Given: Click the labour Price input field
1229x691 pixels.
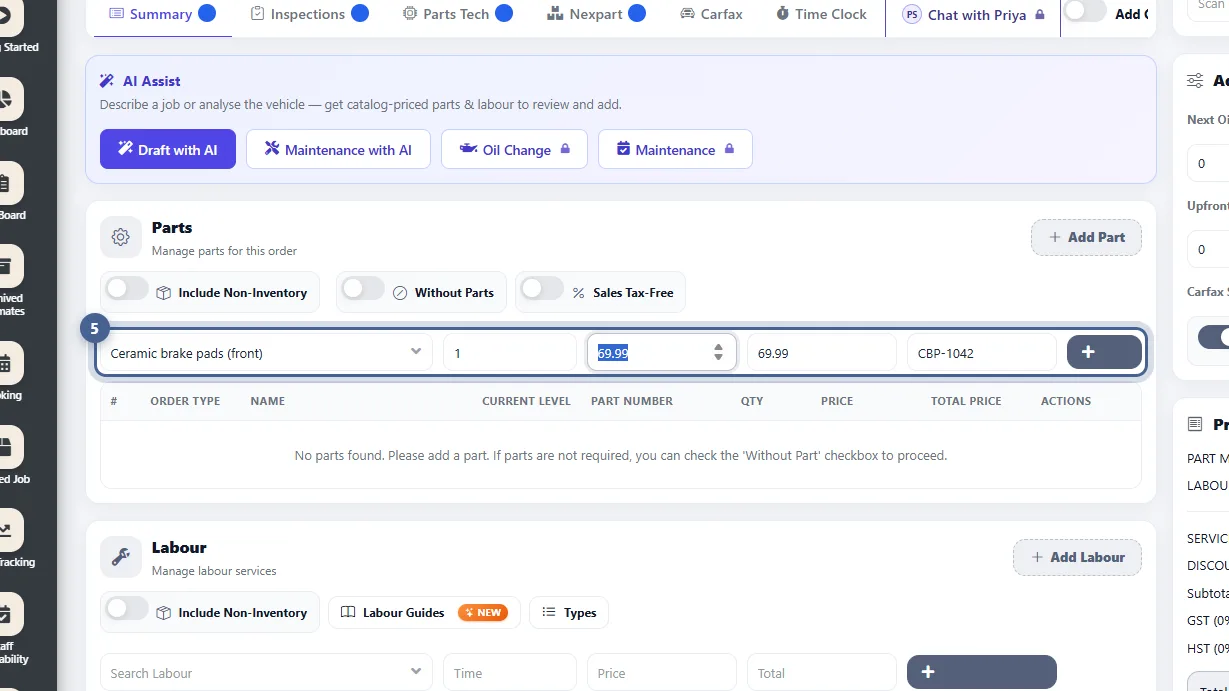Looking at the screenshot, I should click(662, 672).
